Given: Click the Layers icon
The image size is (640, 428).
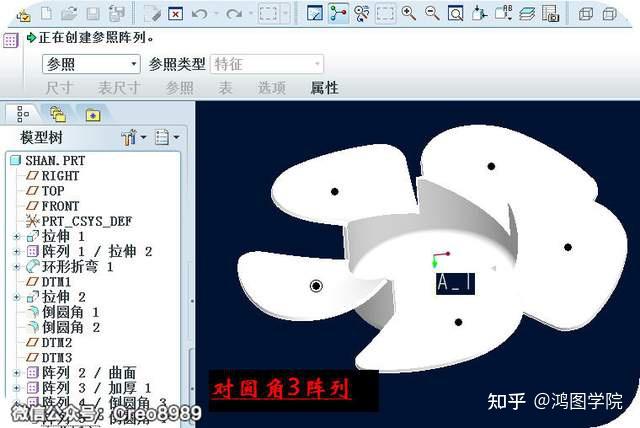Looking at the screenshot, I should coord(527,14).
